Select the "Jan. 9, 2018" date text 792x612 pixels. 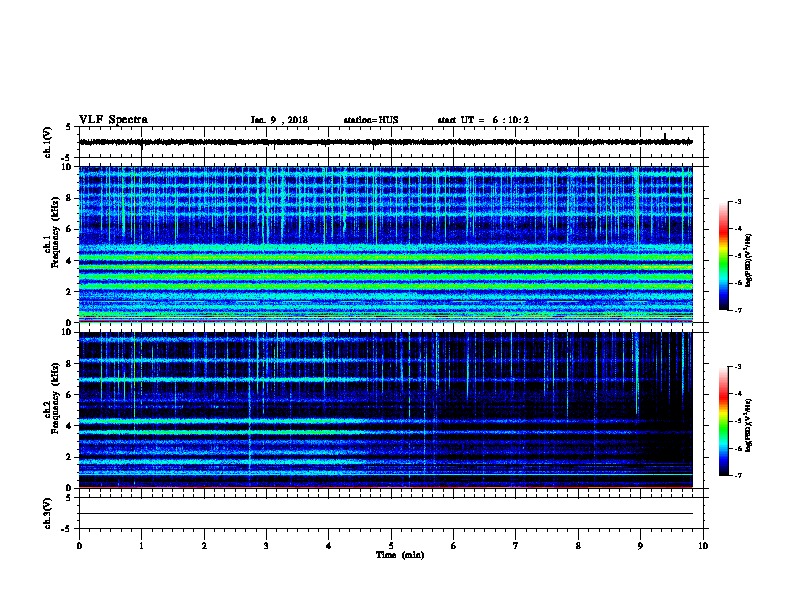279,120
